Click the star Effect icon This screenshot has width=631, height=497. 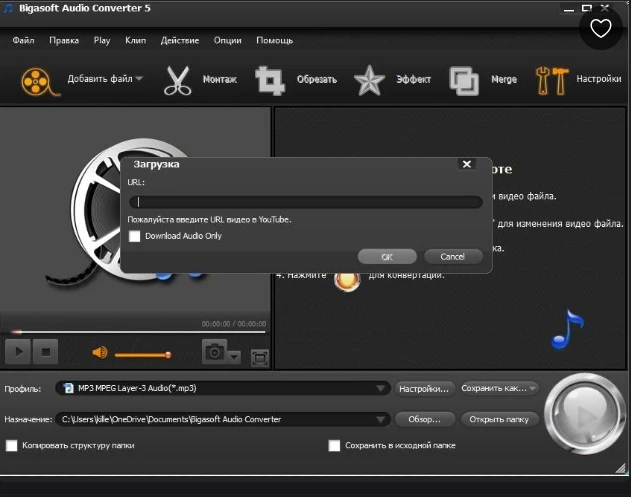369,80
